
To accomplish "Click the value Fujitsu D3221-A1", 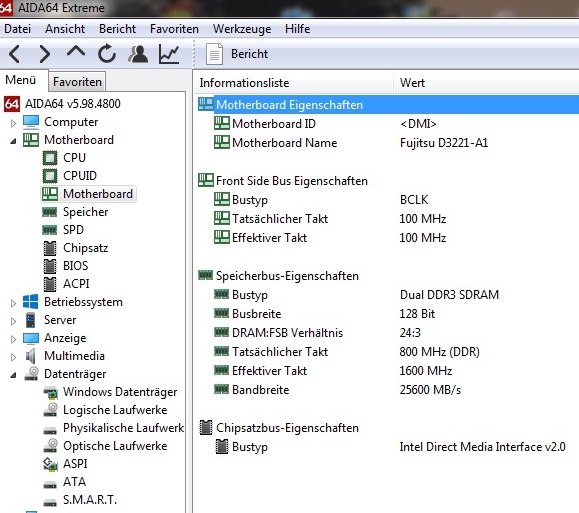I will pyautogui.click(x=444, y=143).
